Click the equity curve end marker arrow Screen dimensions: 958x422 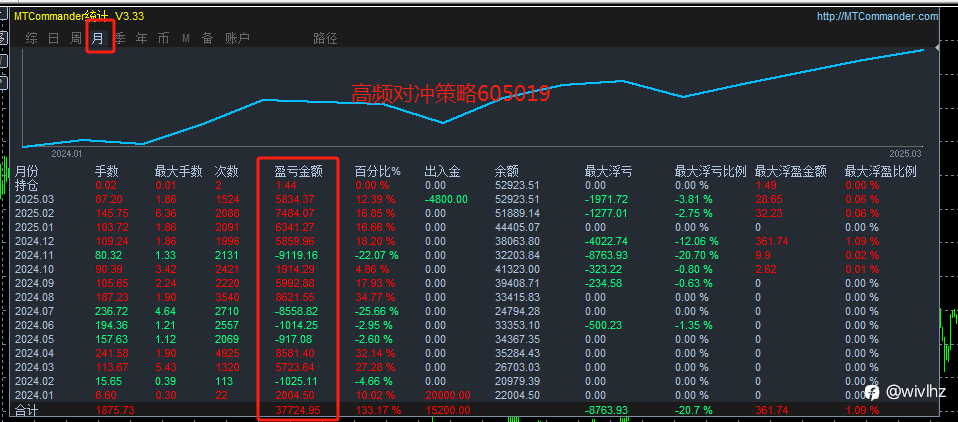click(937, 48)
